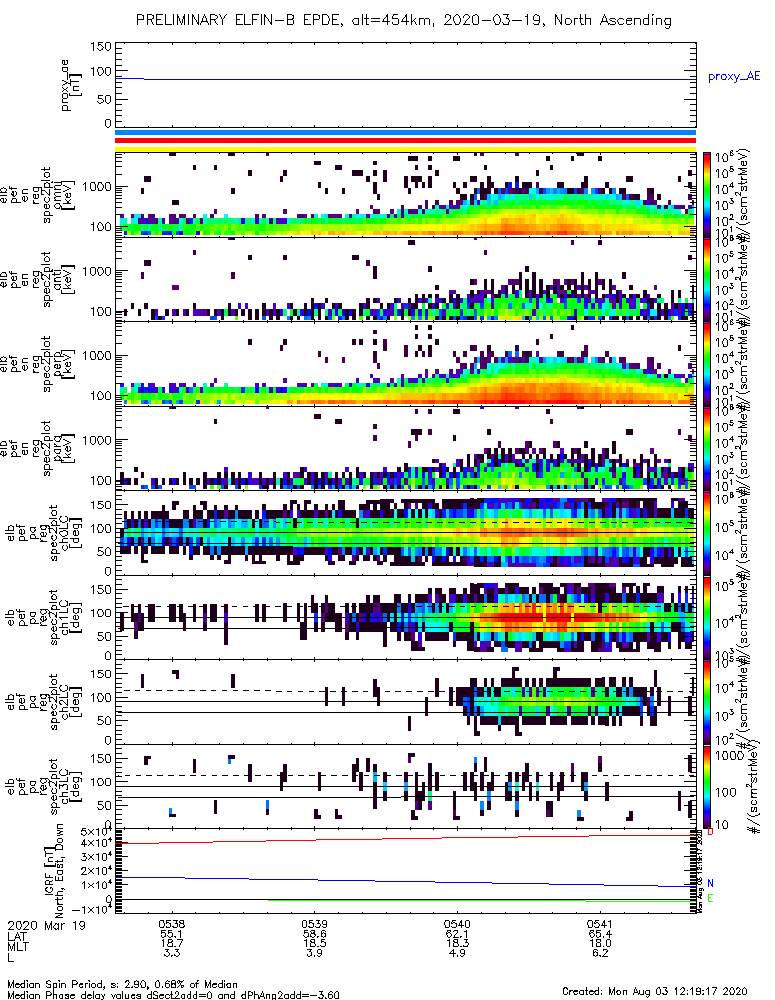This screenshot has height=1000, width=775.
Task: Click the '2020 Mar 19' date label
Action: pyautogui.click(x=47, y=925)
